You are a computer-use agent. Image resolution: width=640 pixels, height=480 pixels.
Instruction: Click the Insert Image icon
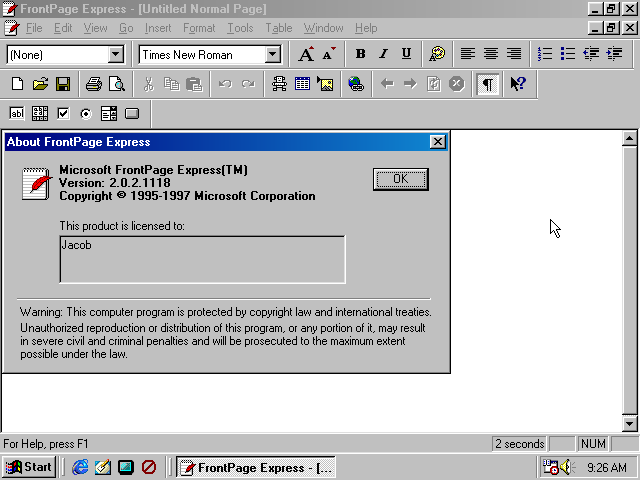tap(325, 84)
